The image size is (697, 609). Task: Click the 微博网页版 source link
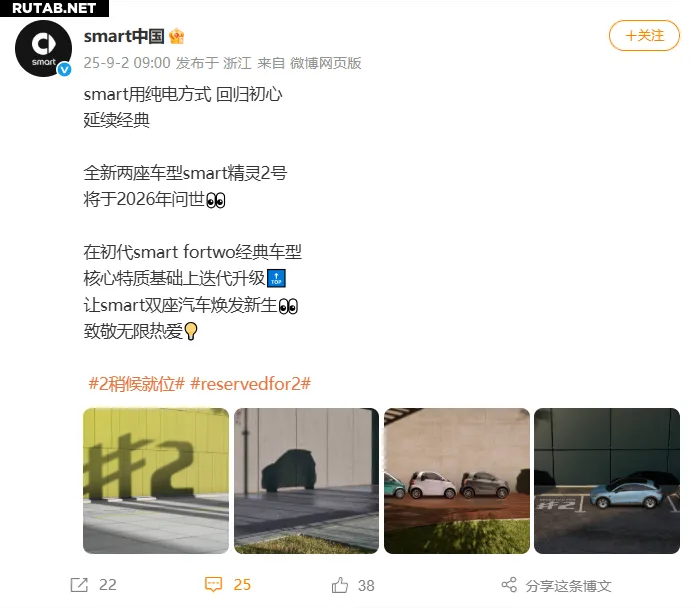tap(325, 63)
